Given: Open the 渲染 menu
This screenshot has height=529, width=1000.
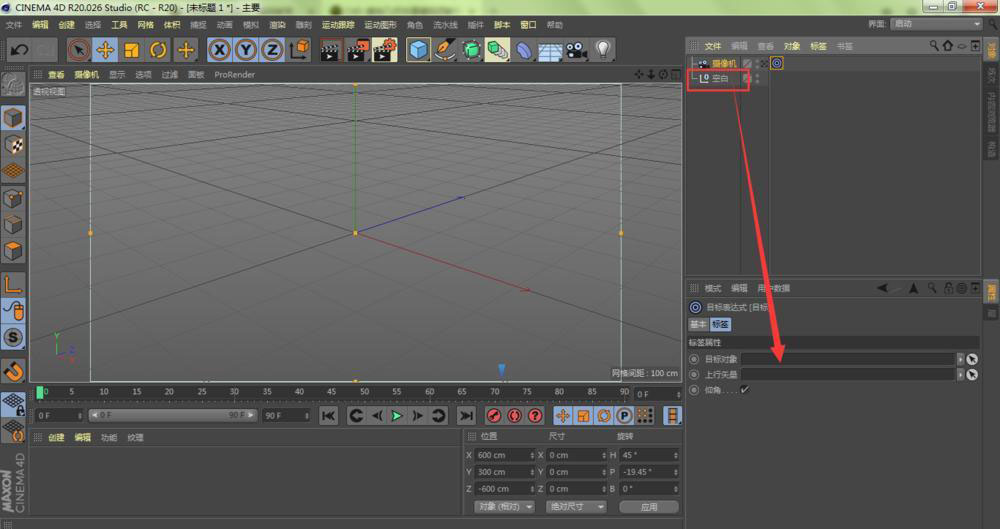Looking at the screenshot, I should [277, 25].
